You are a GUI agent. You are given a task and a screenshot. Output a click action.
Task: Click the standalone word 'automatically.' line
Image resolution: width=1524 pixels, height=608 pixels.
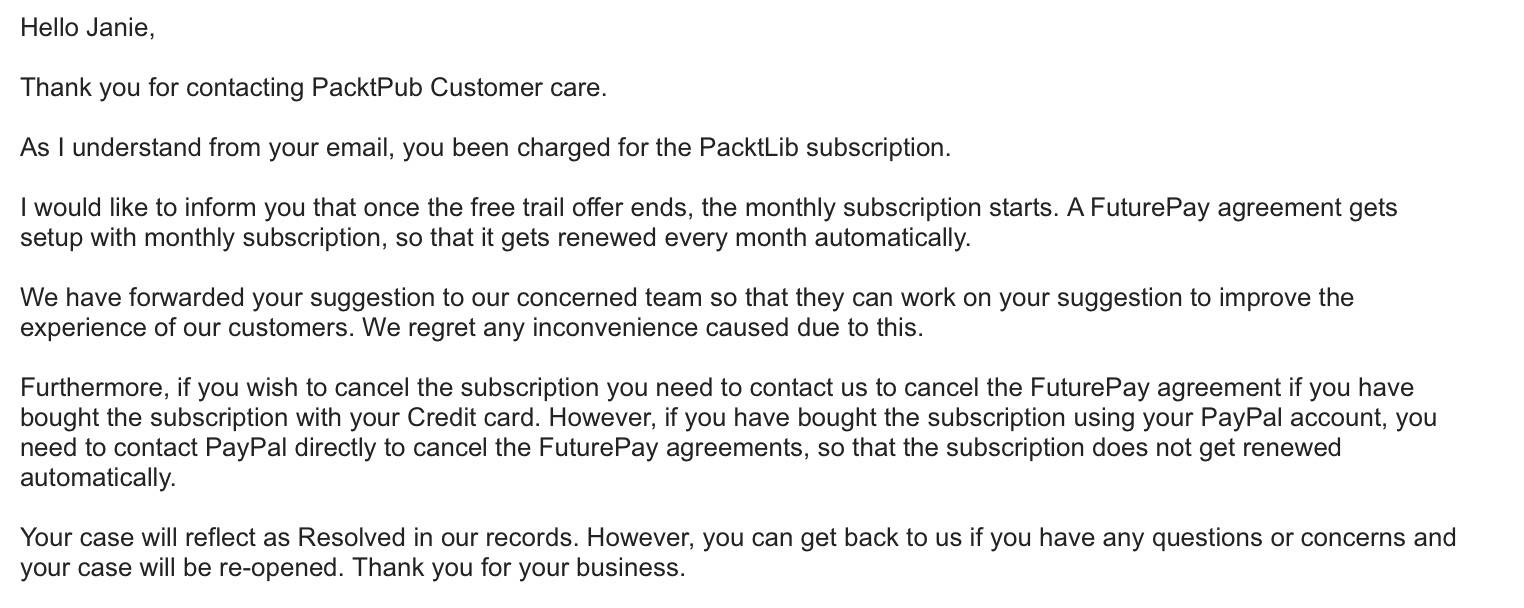[x=98, y=478]
